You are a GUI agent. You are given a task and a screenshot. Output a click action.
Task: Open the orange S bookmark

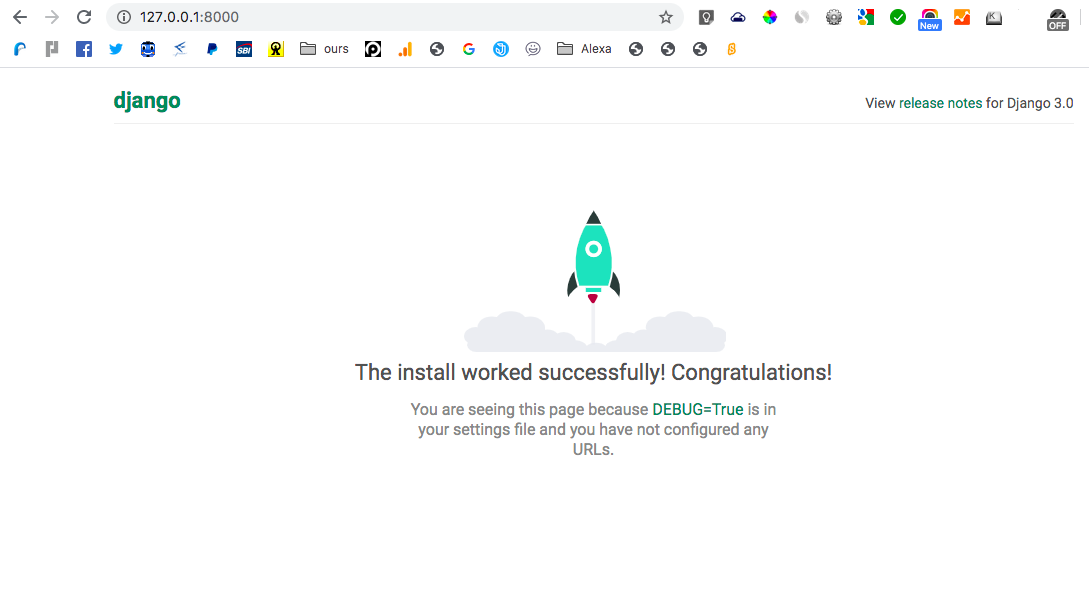click(731, 49)
